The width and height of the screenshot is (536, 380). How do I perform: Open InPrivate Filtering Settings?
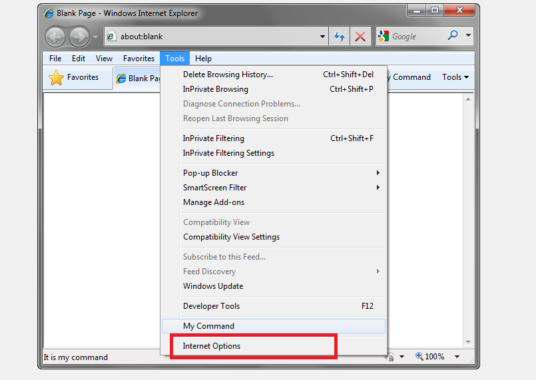(x=274, y=153)
